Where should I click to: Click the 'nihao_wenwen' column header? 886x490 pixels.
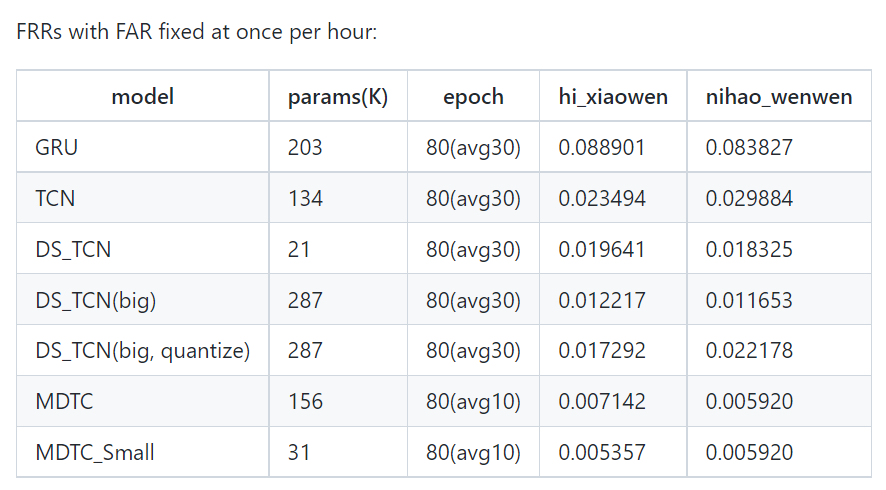tap(779, 97)
